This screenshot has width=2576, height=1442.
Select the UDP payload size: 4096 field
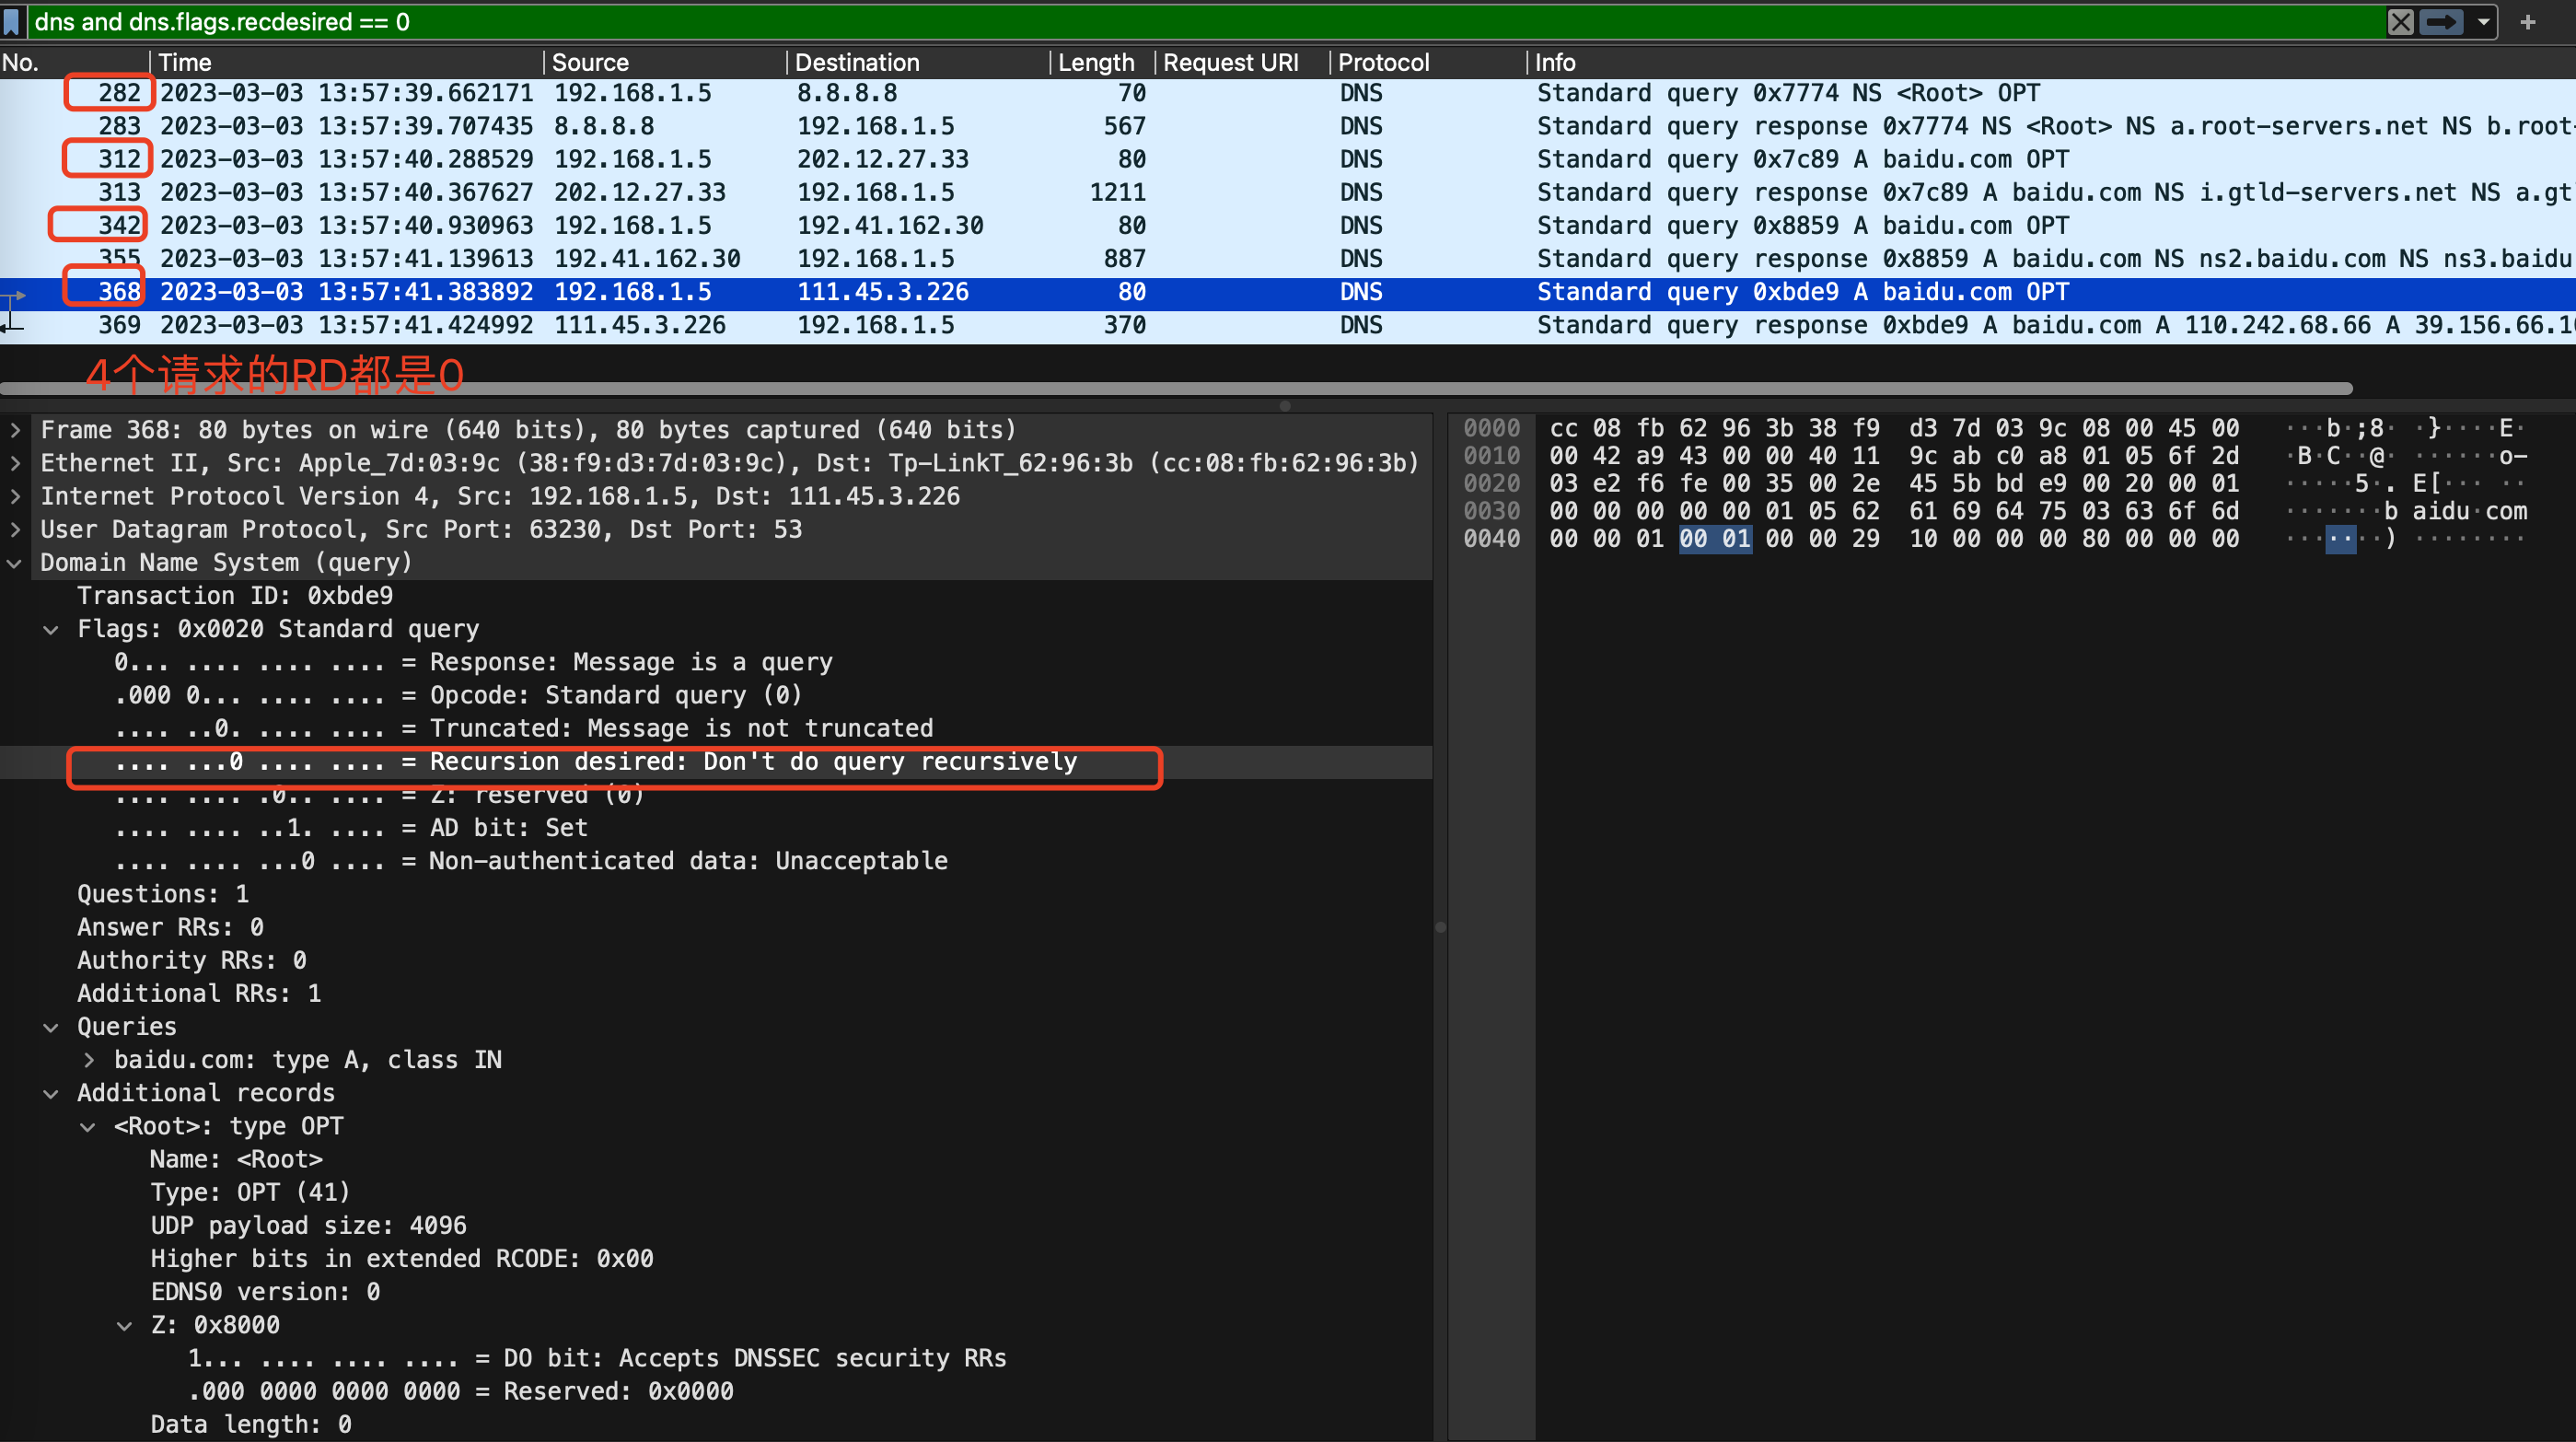click(x=308, y=1225)
